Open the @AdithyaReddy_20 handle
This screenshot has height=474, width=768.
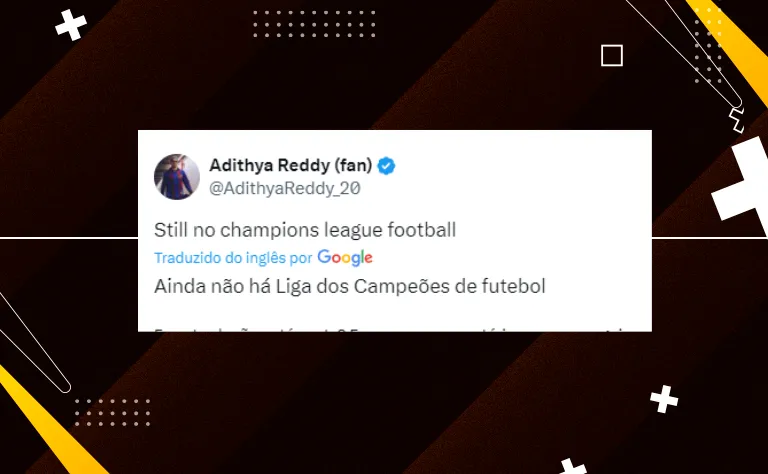pos(285,188)
